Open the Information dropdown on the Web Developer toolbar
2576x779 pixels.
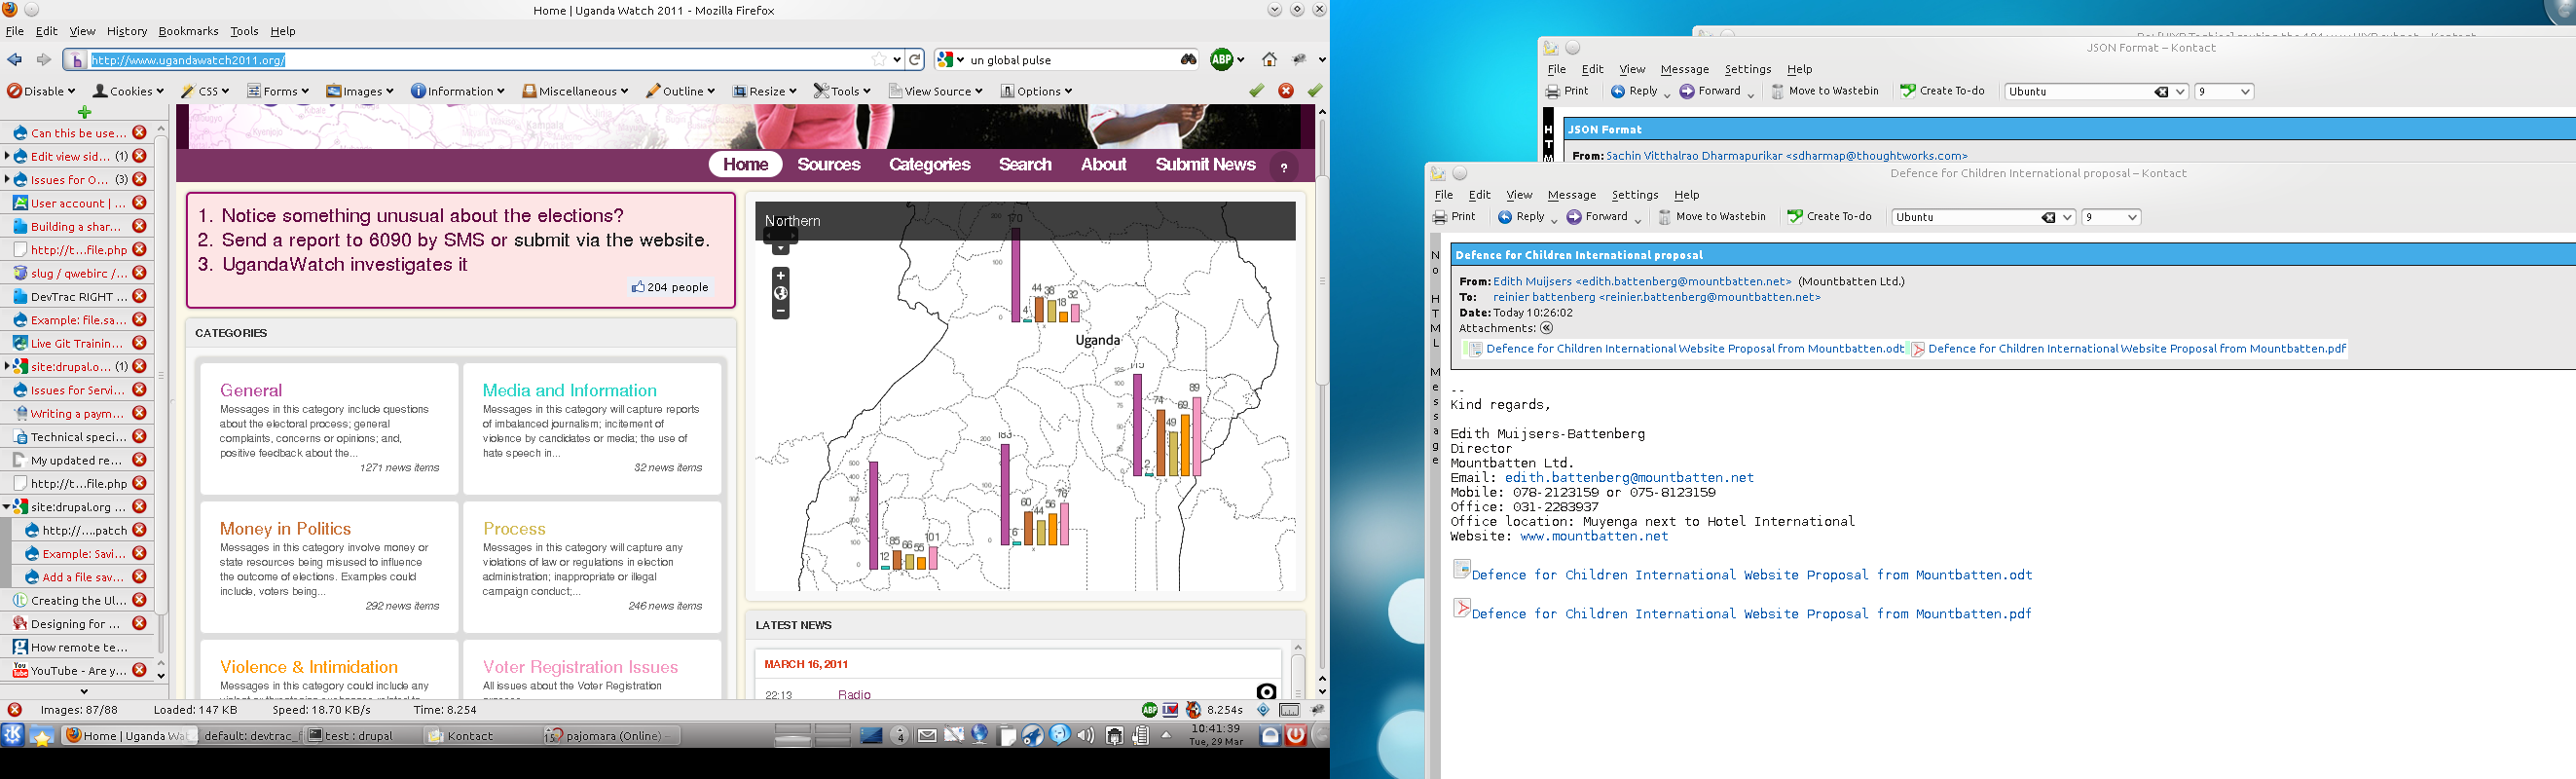[458, 91]
